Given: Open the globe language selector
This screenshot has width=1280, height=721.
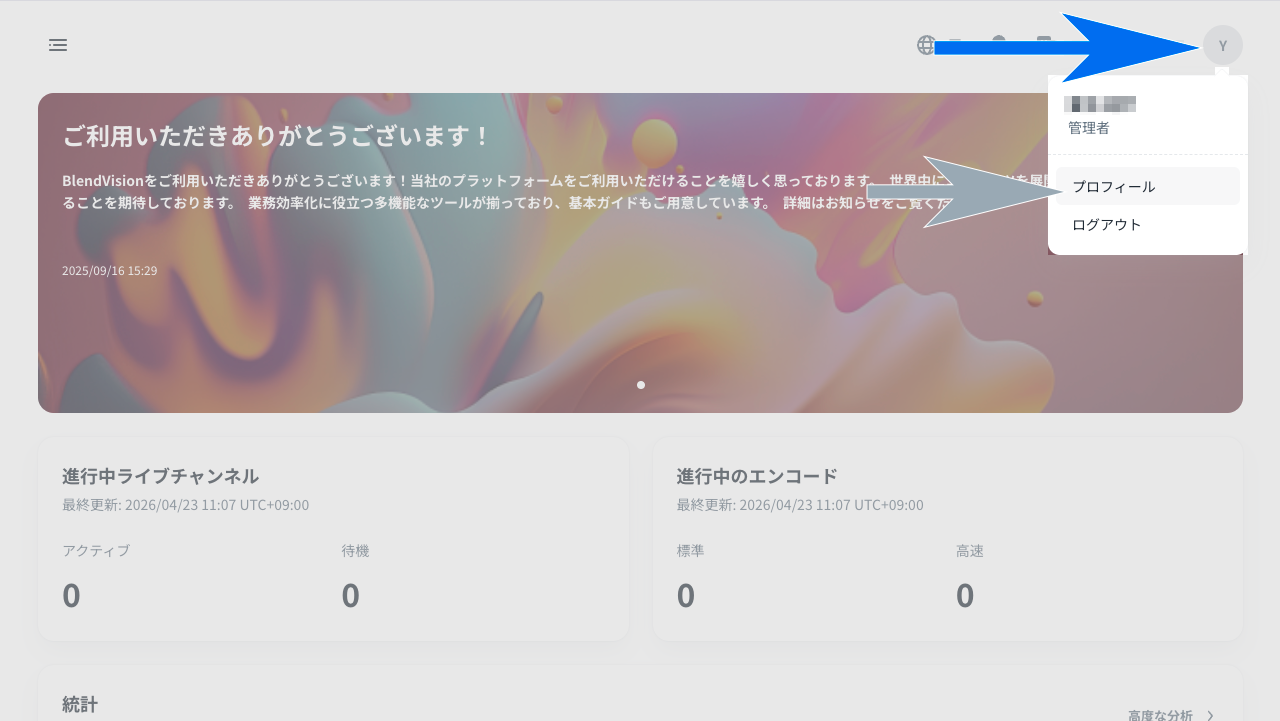Looking at the screenshot, I should (927, 45).
